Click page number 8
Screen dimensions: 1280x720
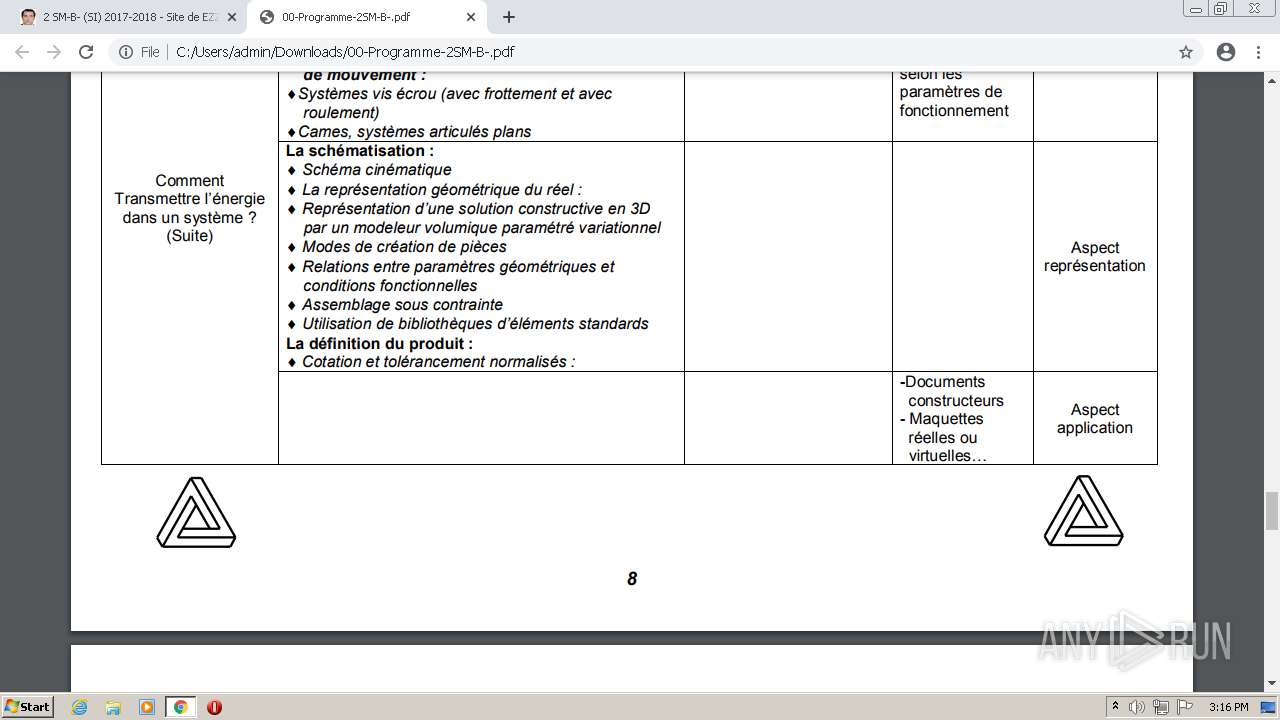coord(632,579)
